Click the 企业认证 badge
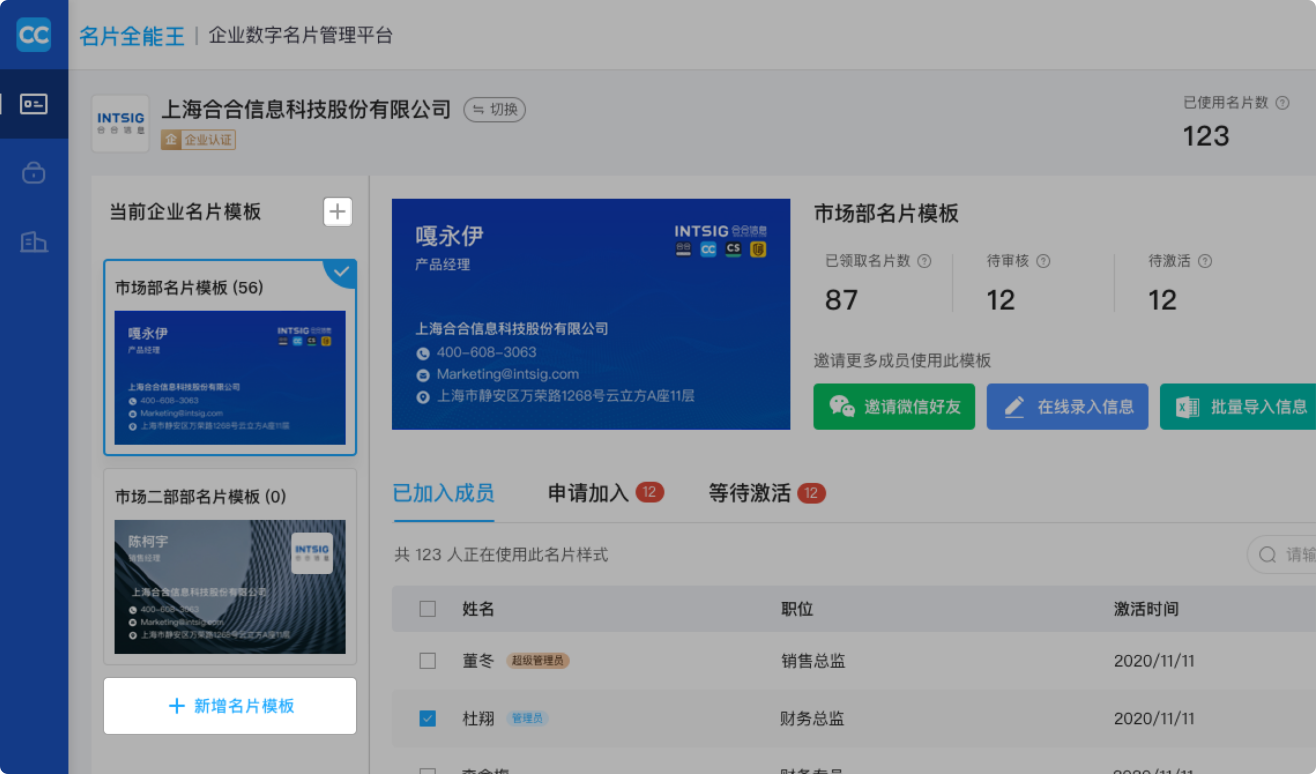This screenshot has width=1316, height=774. pyautogui.click(x=198, y=140)
